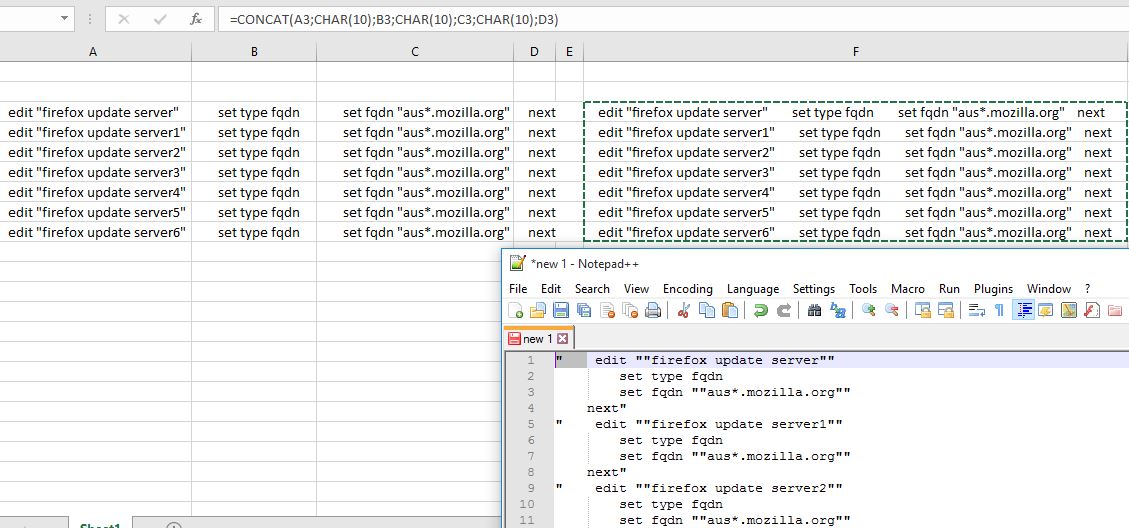Open Find with the binoculars icon
The image size is (1129, 528).
[815, 310]
